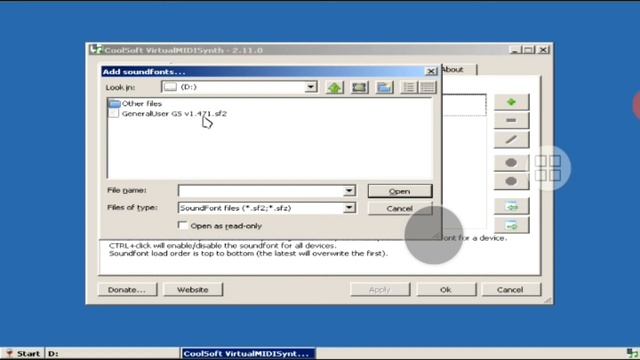Click the Open button
Image resolution: width=640 pixels, height=360 pixels.
[x=400, y=191]
